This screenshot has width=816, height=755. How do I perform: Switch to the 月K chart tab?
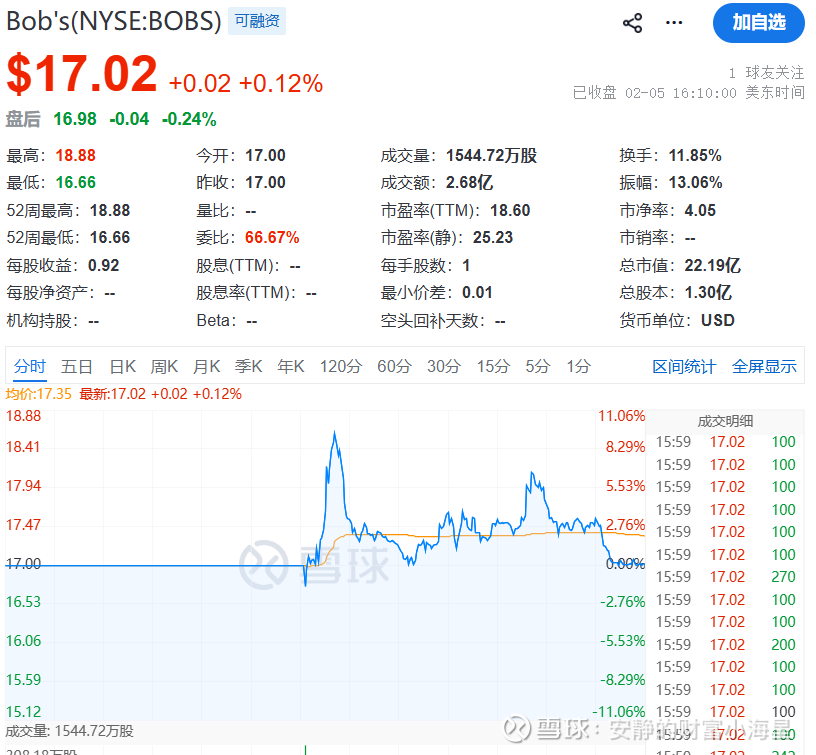(207, 366)
